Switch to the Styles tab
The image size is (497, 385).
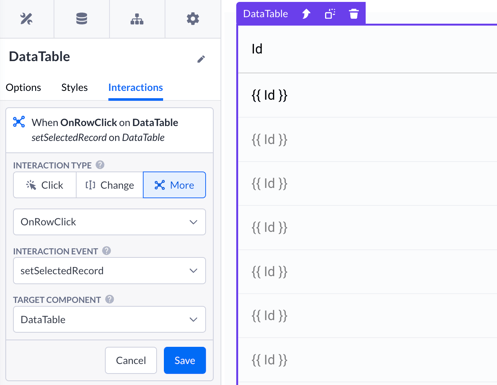click(x=74, y=87)
